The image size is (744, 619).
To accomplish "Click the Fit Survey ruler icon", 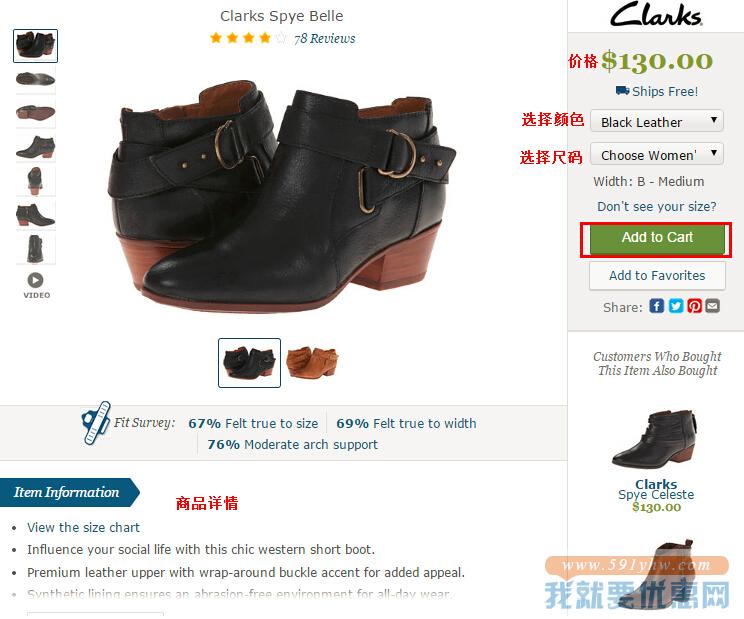I will 96,423.
